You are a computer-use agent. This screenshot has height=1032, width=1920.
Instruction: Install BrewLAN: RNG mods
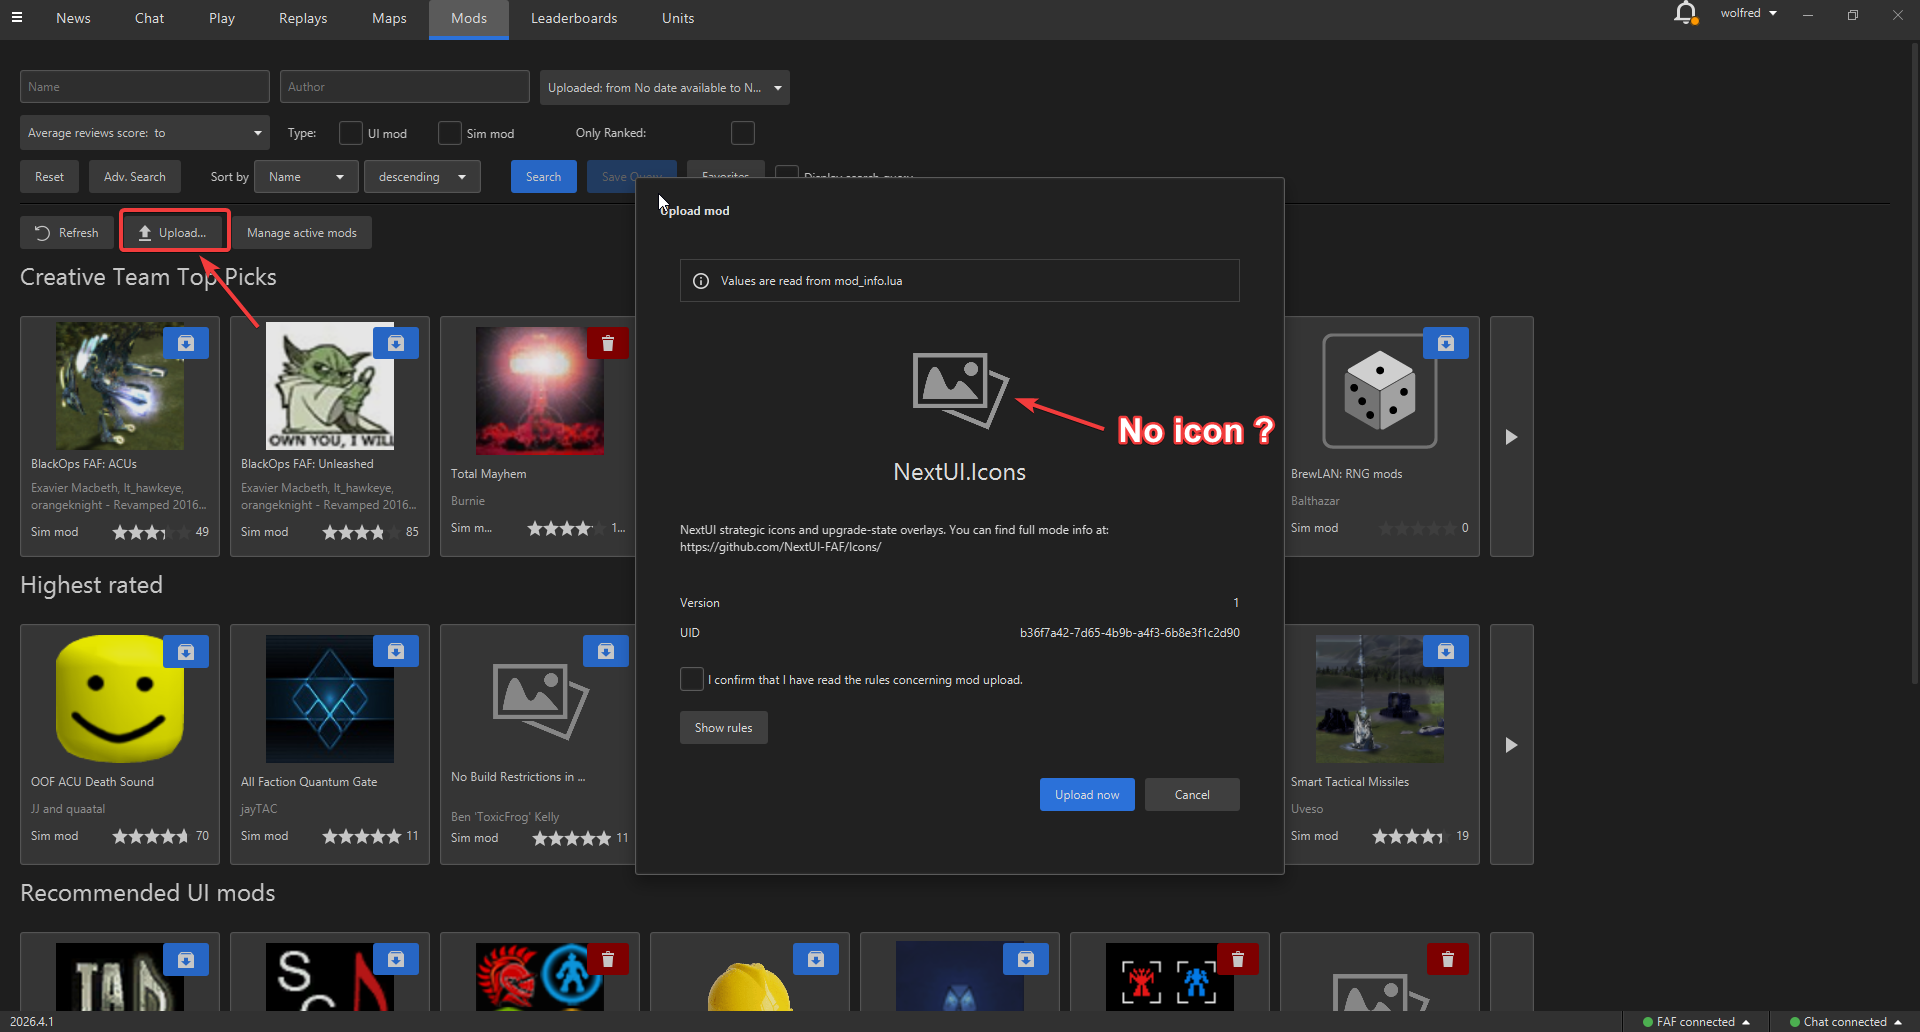[x=1446, y=343]
